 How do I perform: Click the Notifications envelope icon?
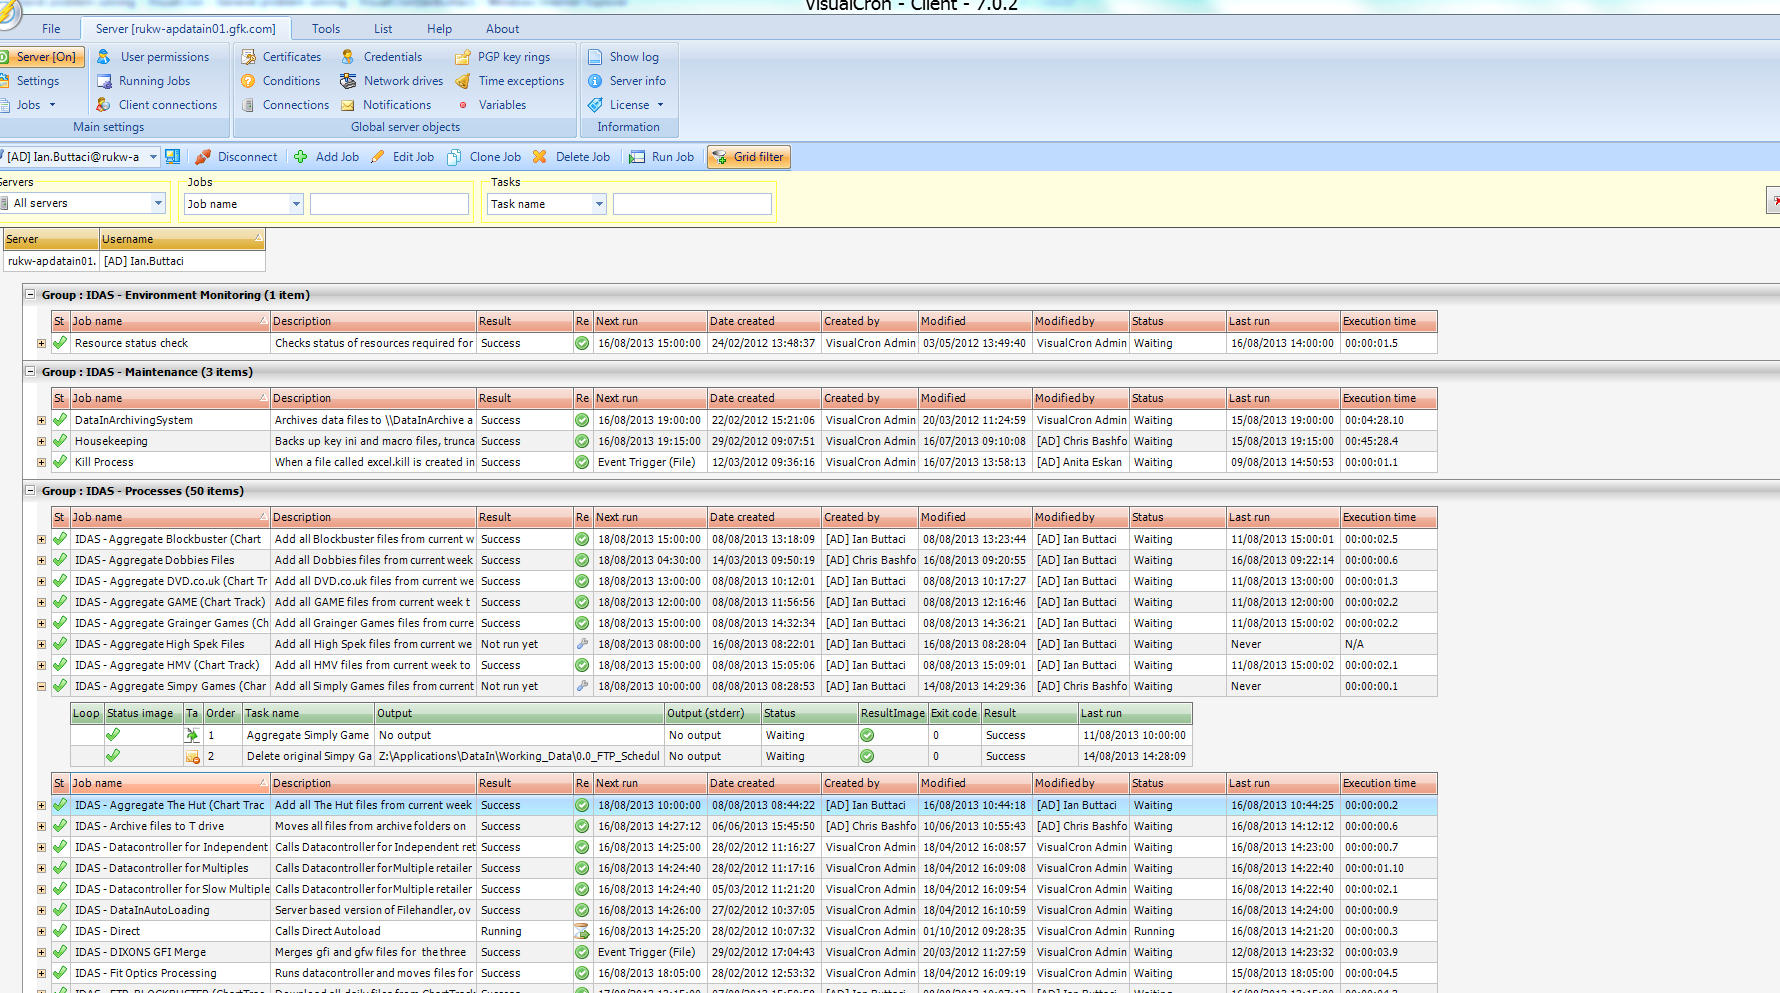point(348,105)
